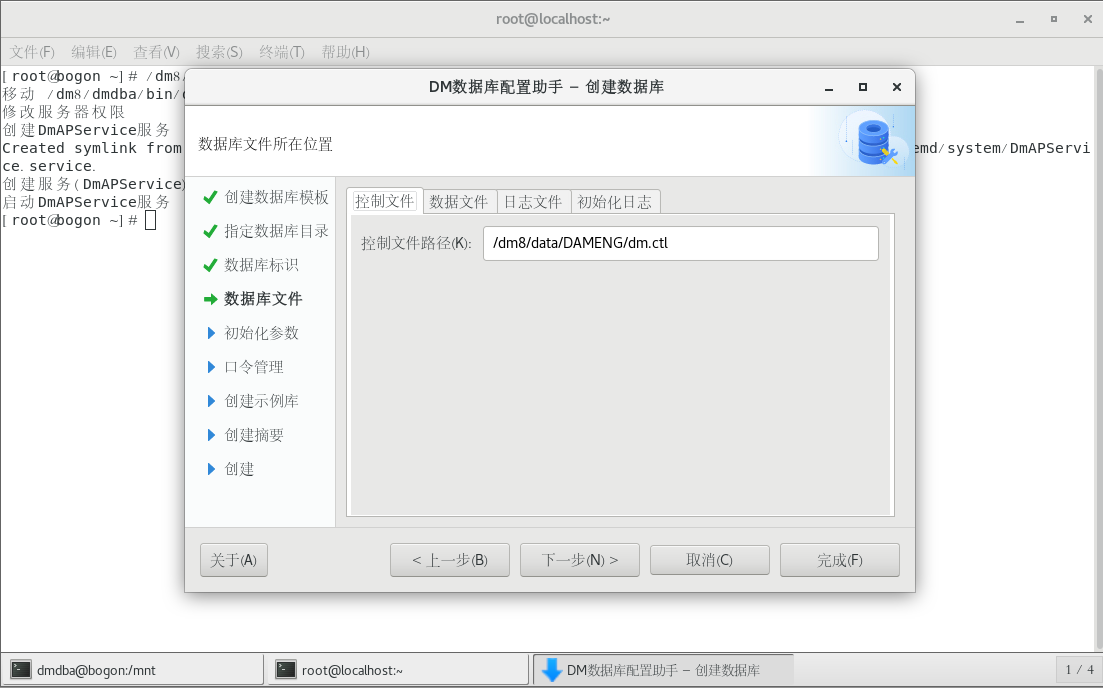Select the final 创建 step

[x=239, y=469]
